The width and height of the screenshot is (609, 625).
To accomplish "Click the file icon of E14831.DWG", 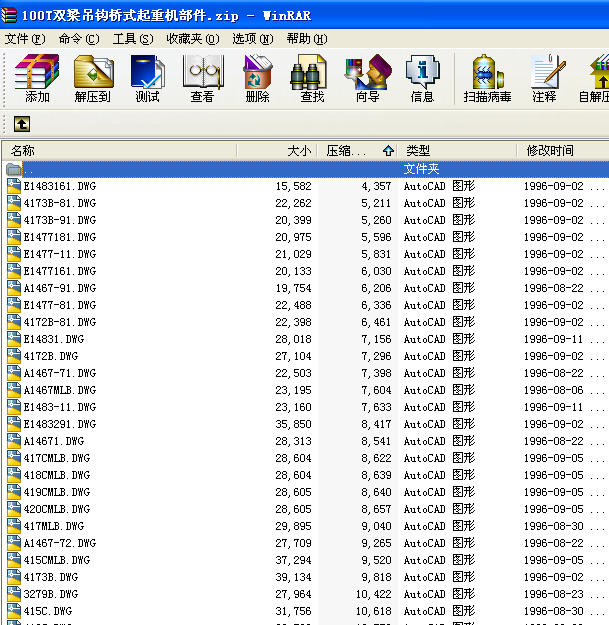I will (14, 339).
